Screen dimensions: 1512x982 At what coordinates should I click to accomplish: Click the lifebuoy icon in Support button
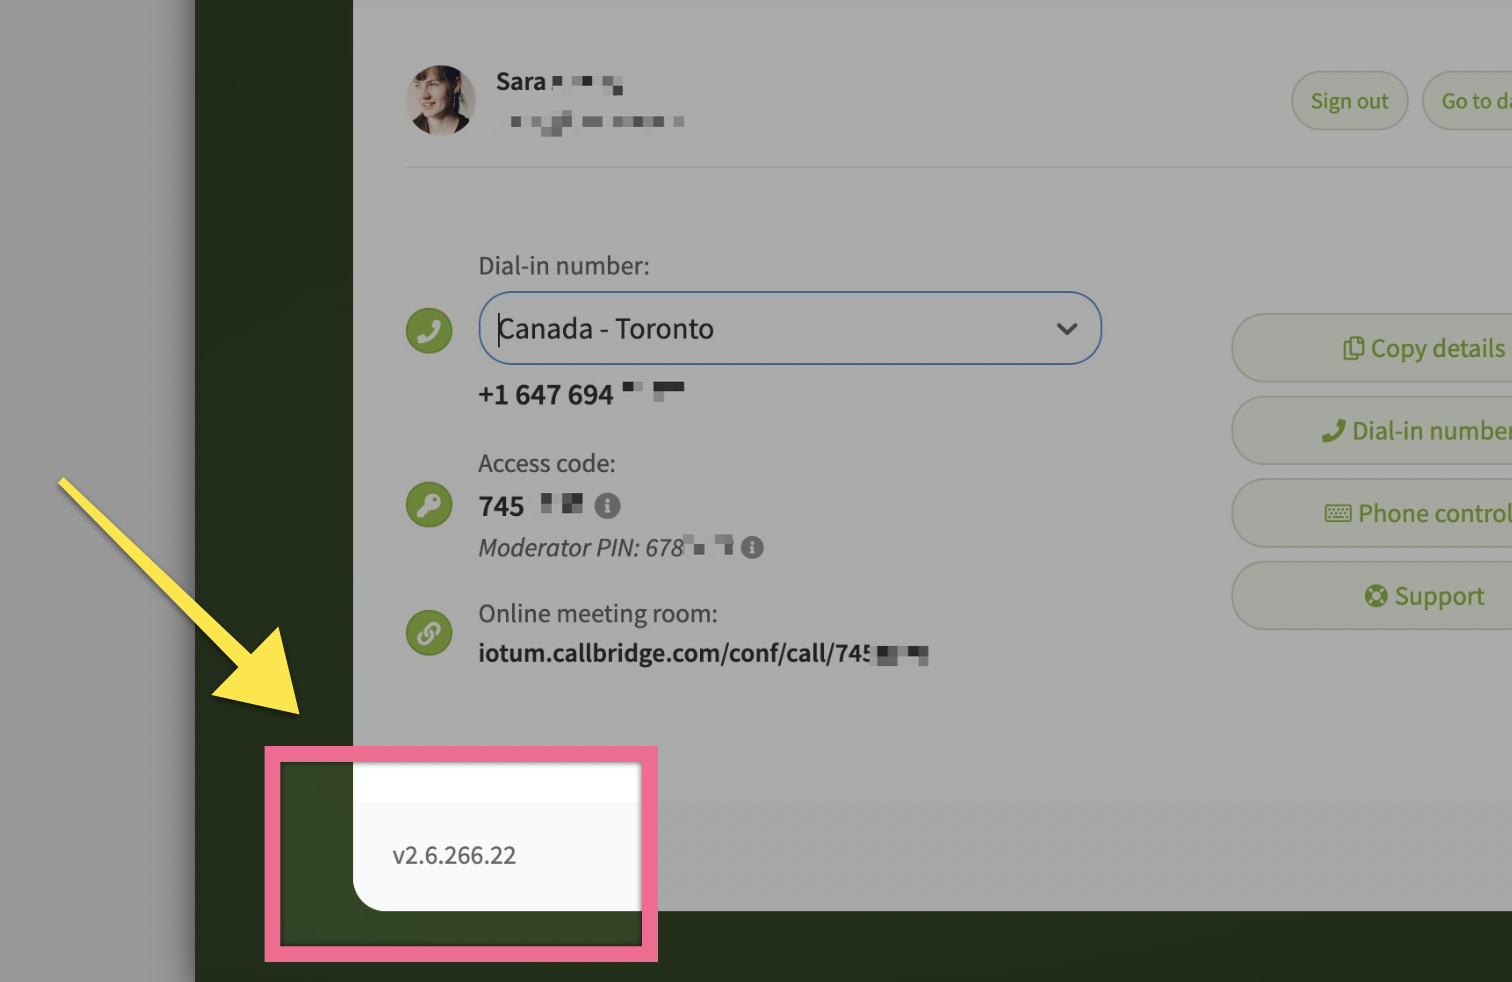[1376, 596]
